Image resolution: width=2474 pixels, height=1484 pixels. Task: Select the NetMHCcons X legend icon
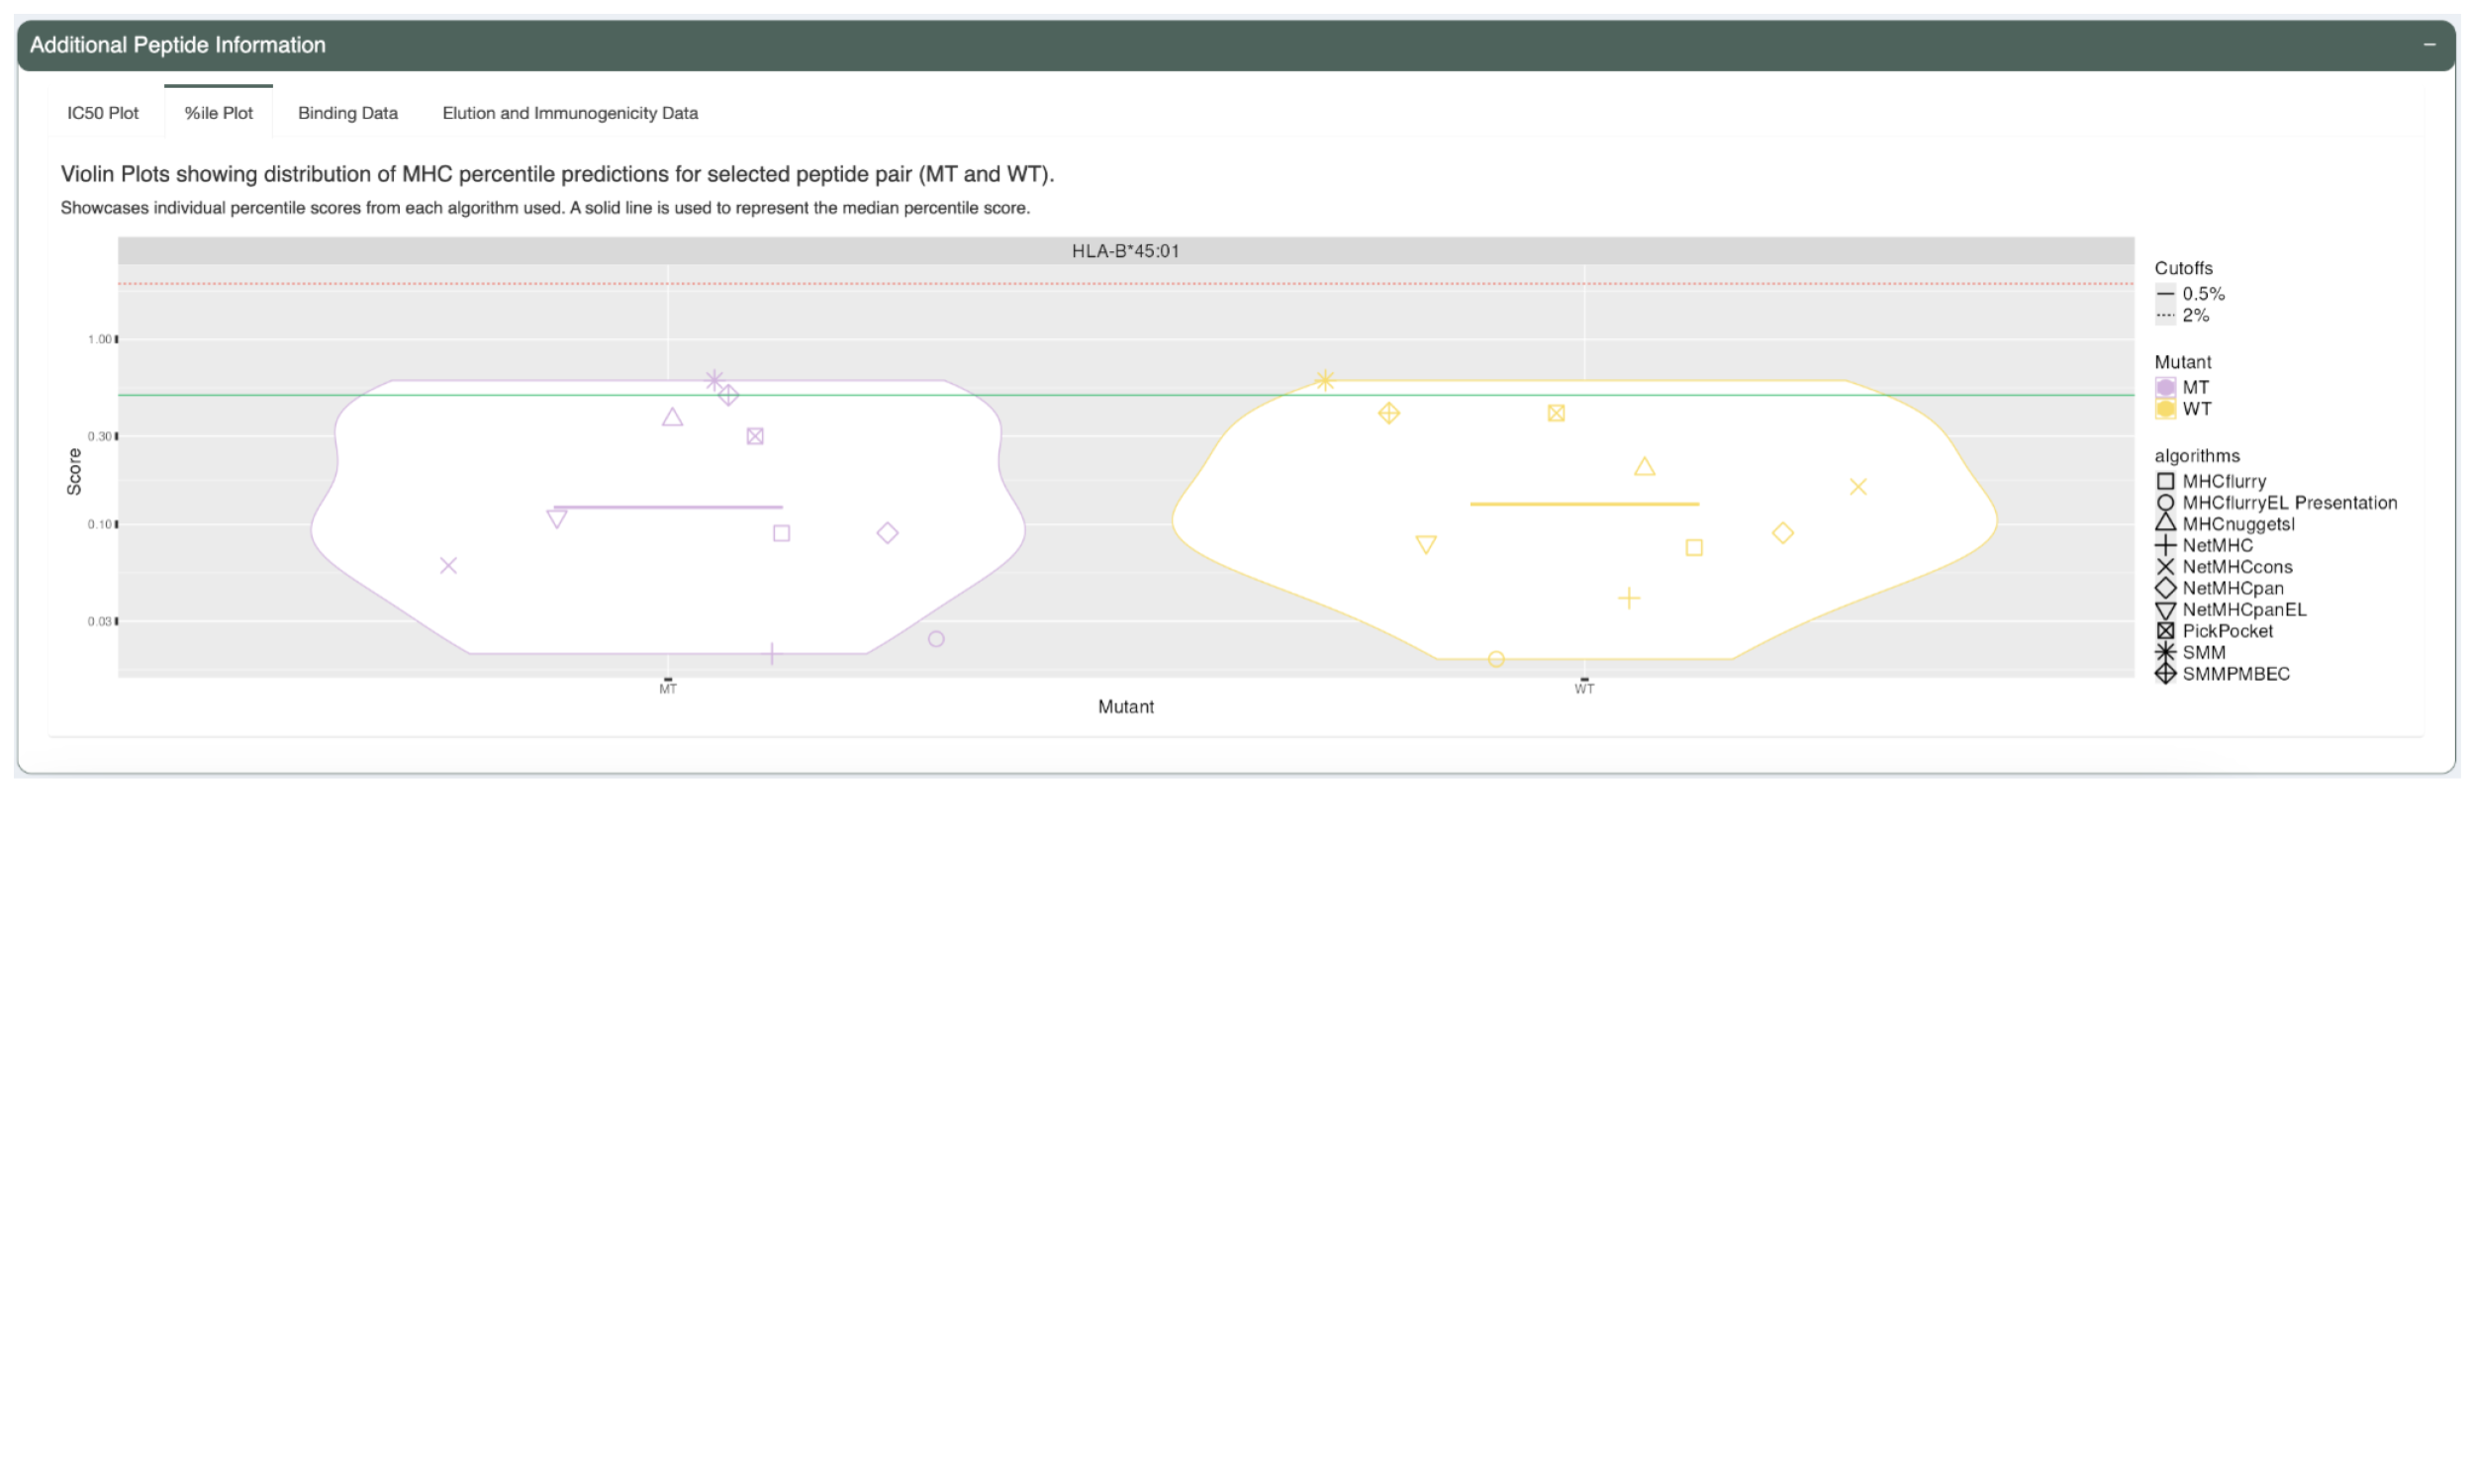click(x=2166, y=566)
